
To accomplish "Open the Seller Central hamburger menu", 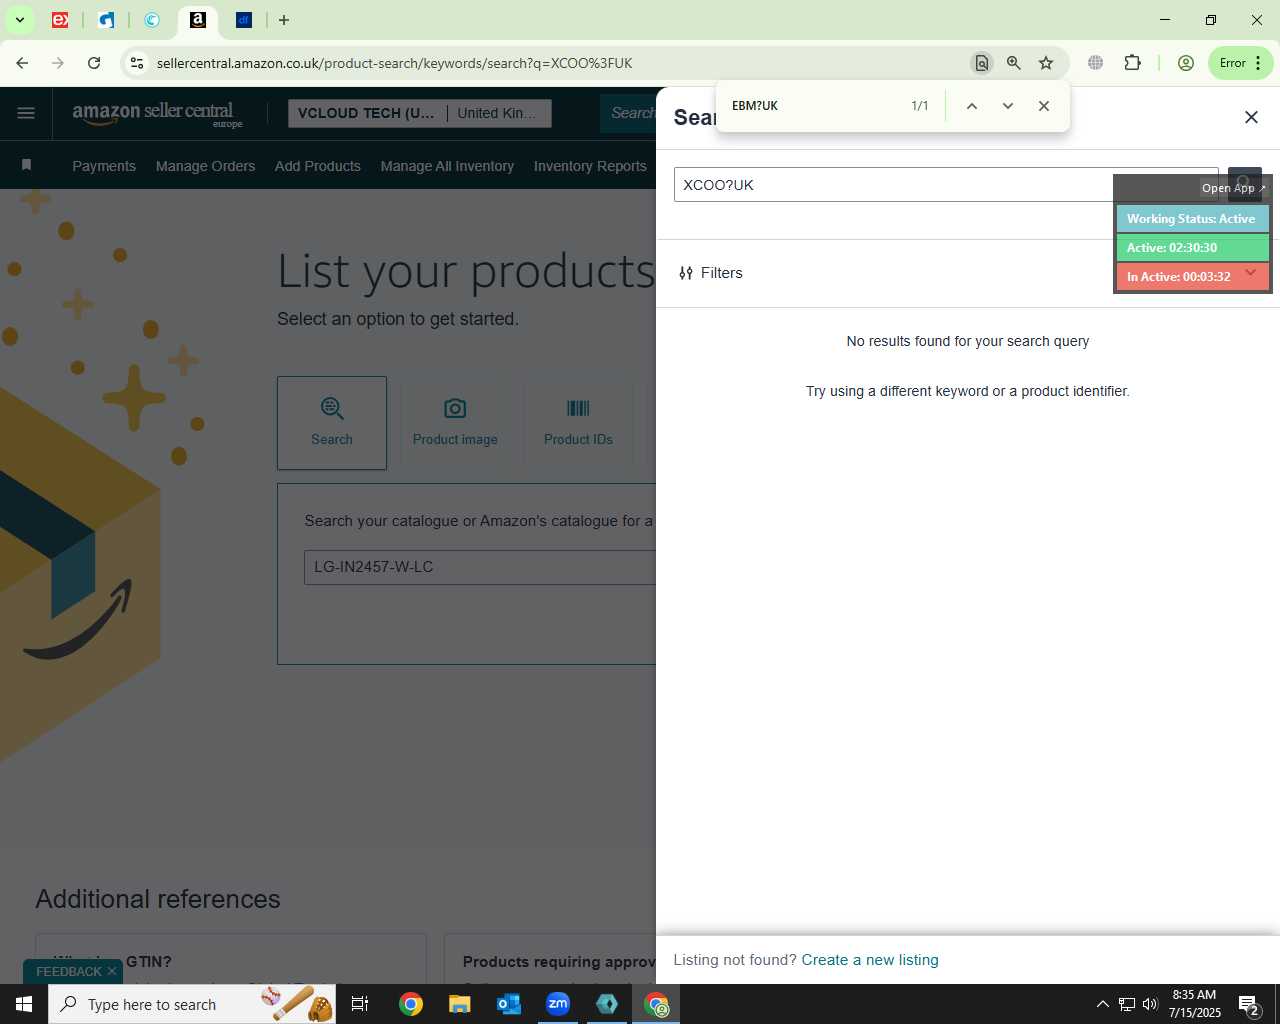I will click(x=26, y=113).
